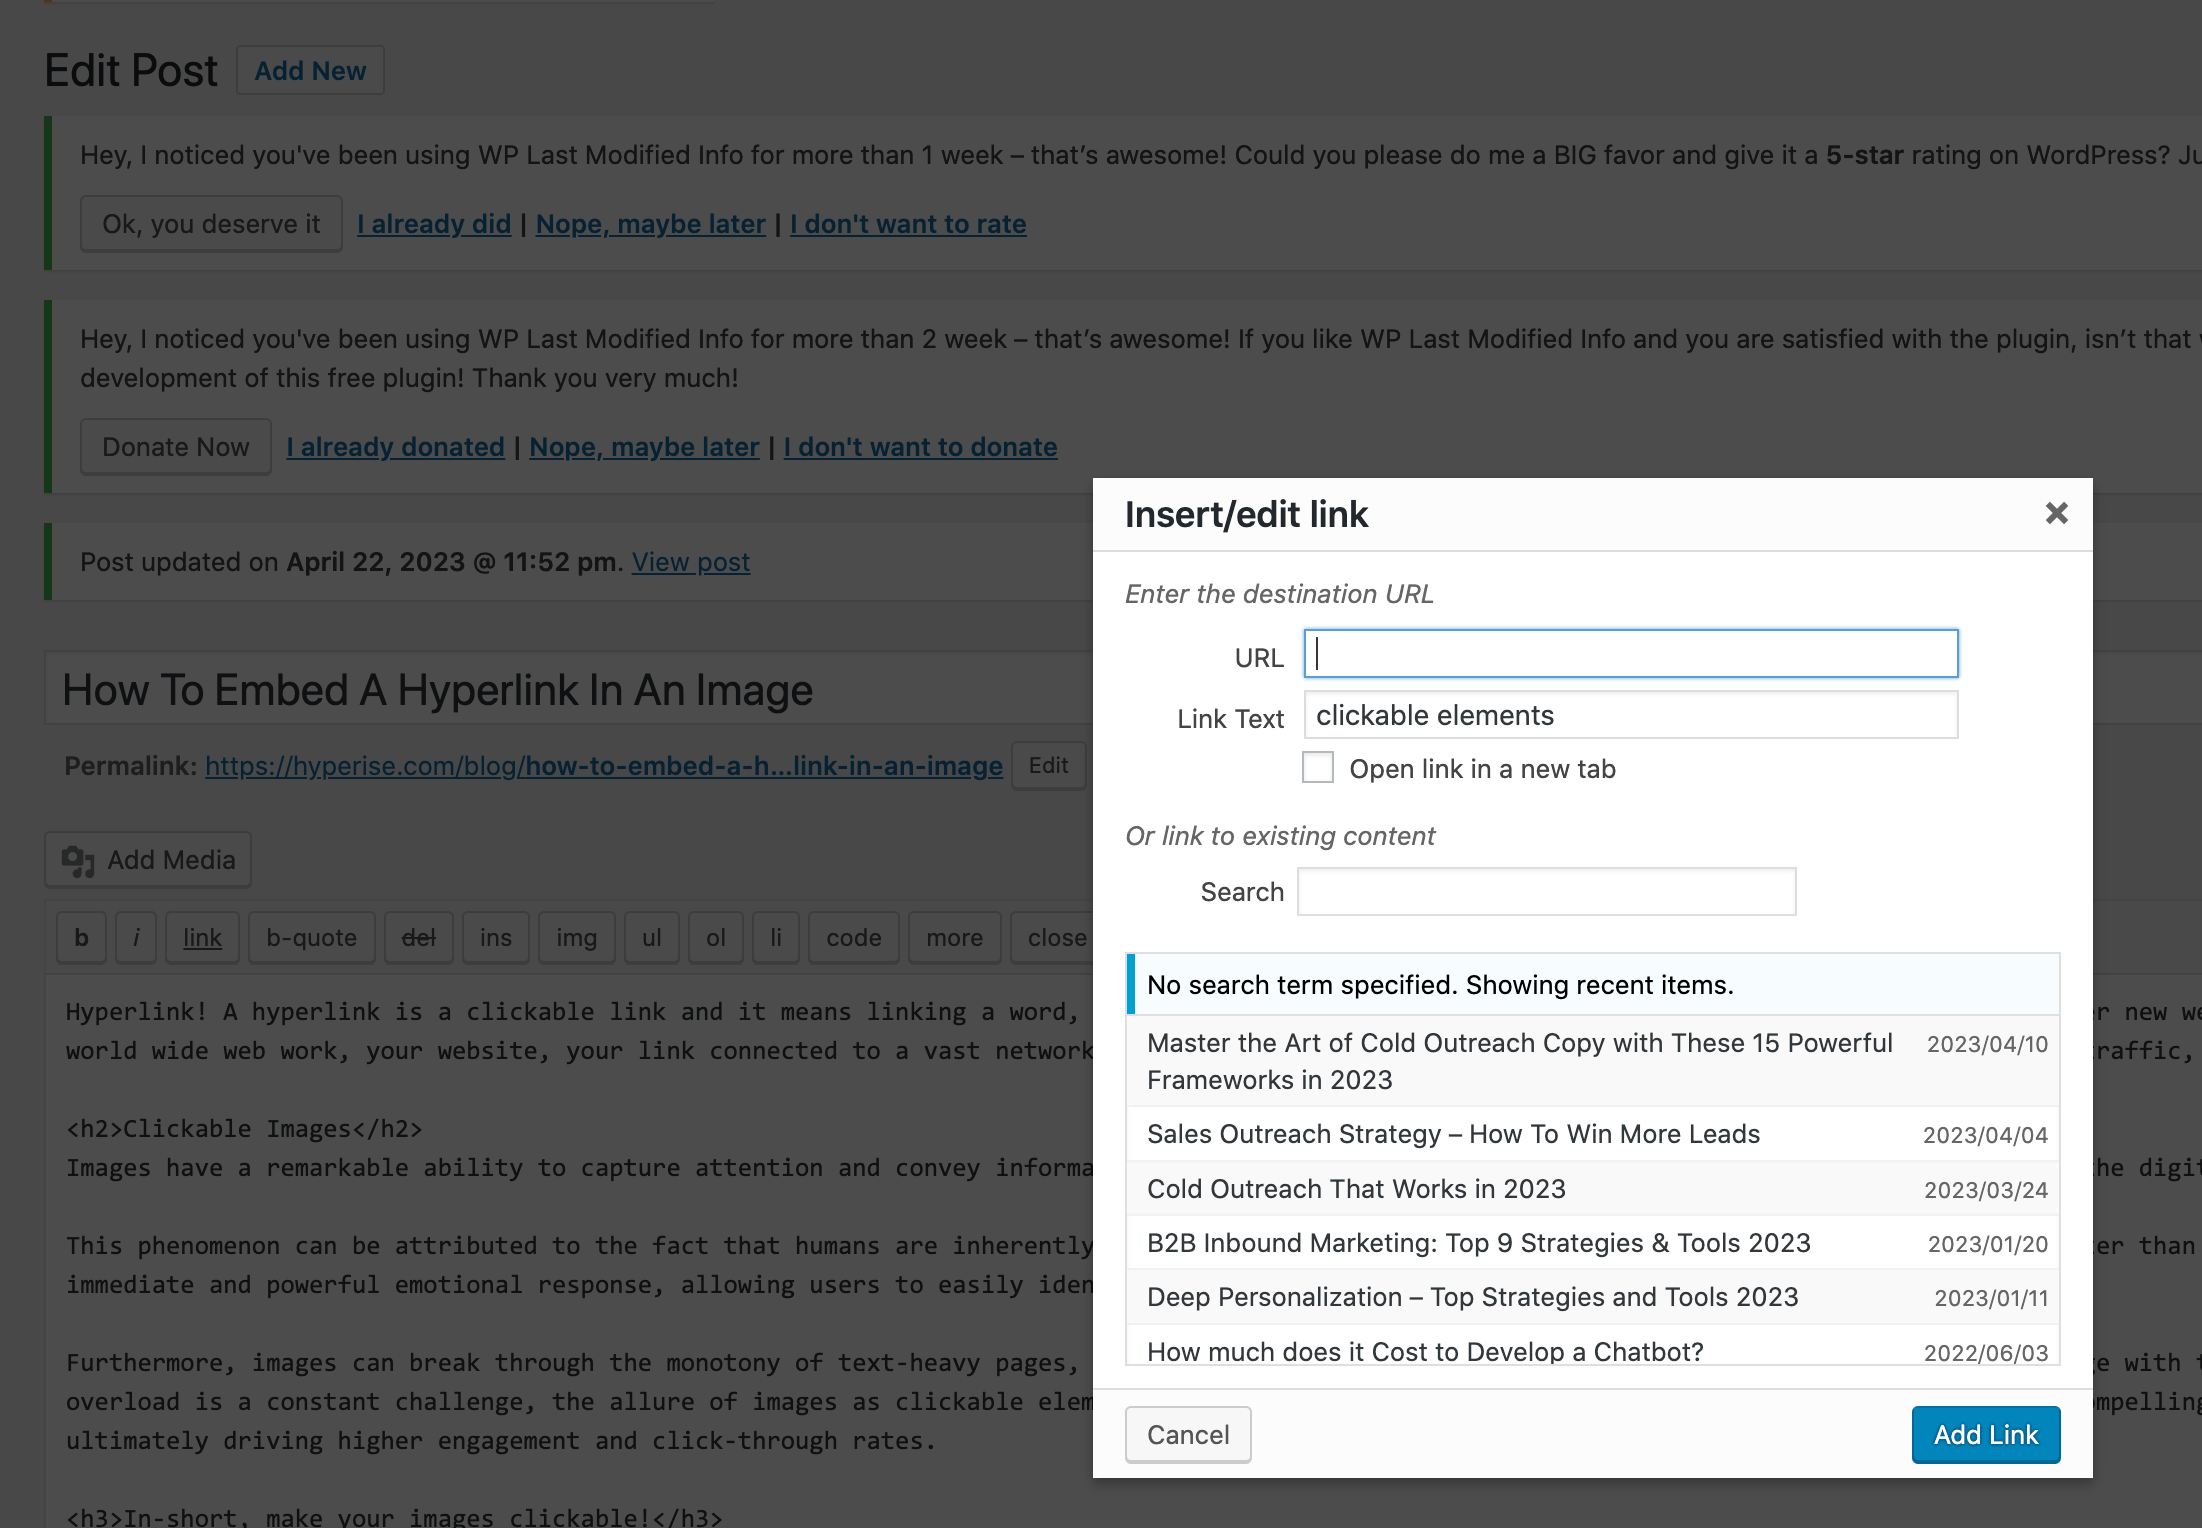Click the URL input field

1631,654
